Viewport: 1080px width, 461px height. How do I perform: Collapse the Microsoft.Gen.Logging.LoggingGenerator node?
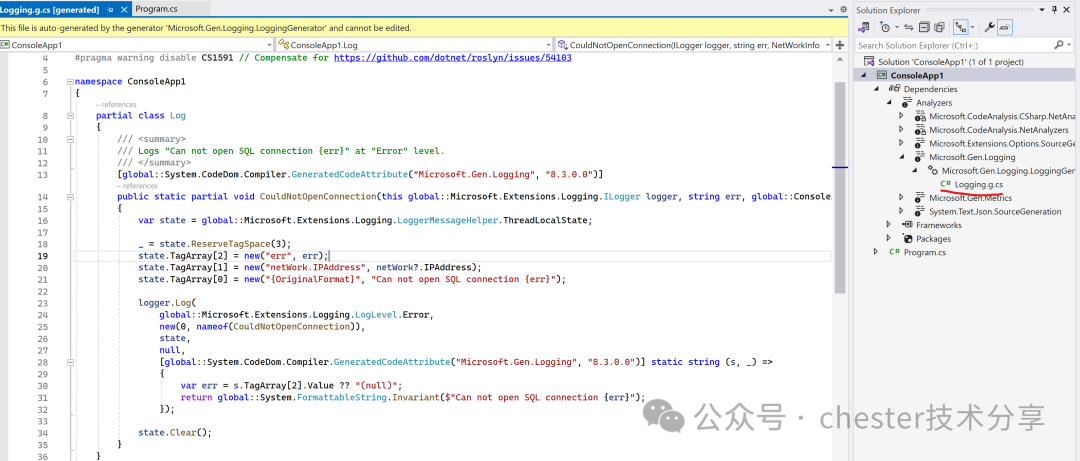click(x=915, y=170)
